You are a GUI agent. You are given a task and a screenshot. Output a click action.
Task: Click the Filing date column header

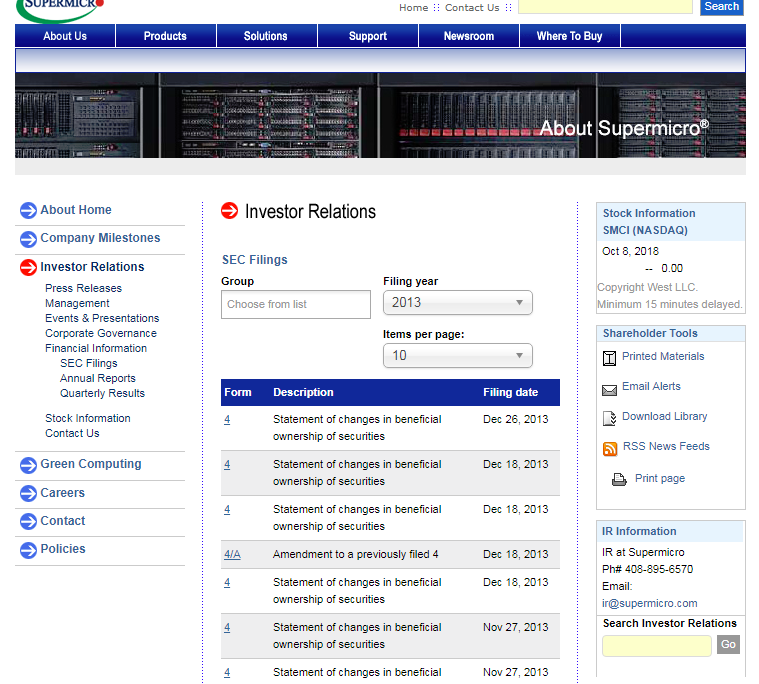(510, 393)
